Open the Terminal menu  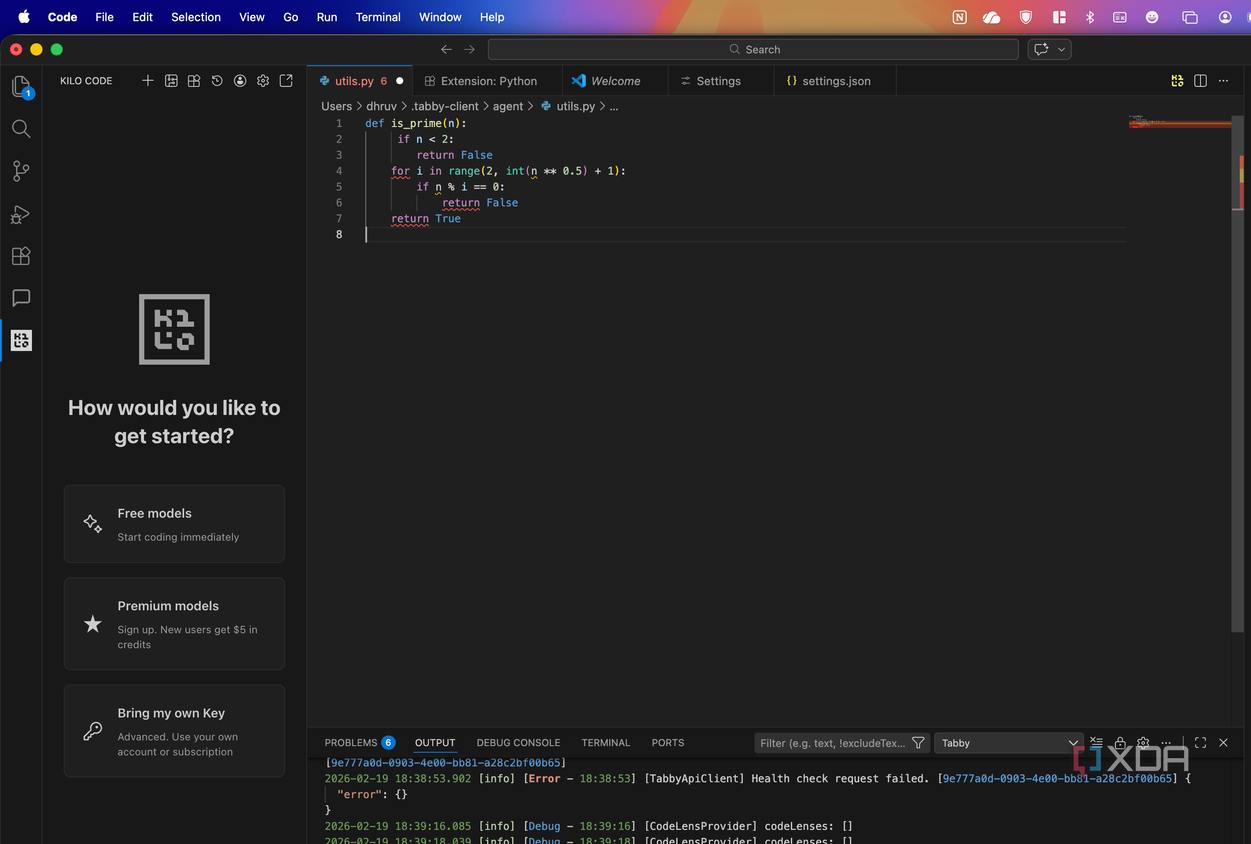[378, 17]
